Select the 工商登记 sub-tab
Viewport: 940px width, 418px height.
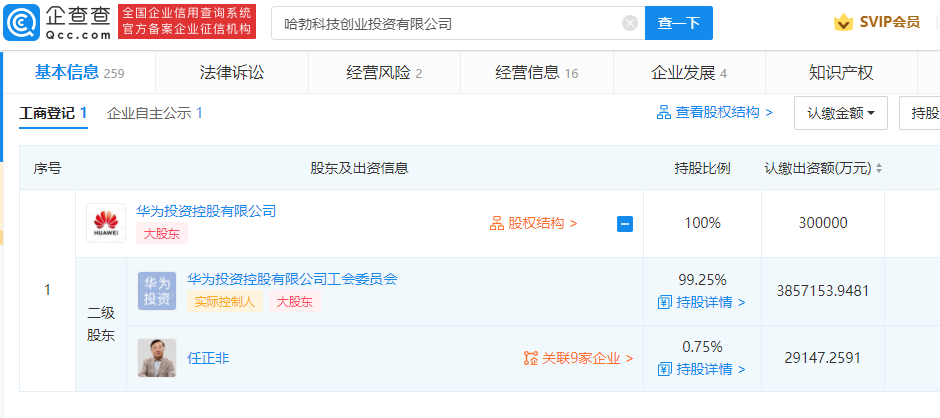[53, 113]
